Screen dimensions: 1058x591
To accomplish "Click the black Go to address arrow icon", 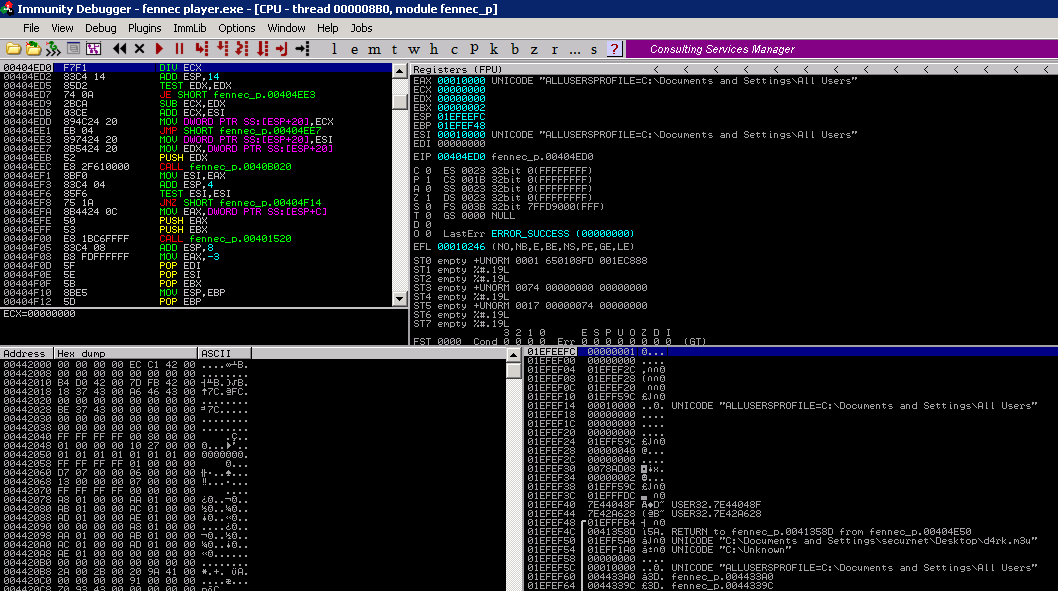I will click(x=302, y=49).
